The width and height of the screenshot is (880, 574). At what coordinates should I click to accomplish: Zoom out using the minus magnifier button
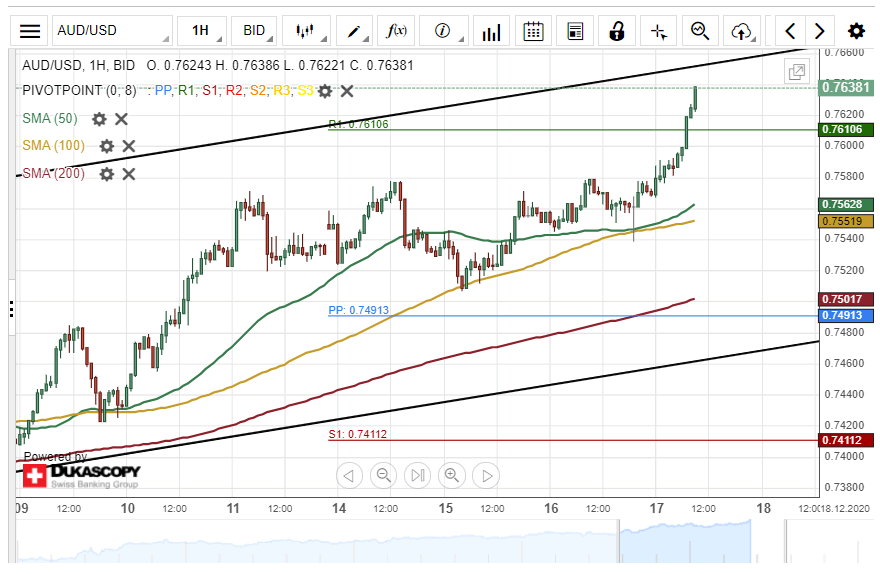tap(383, 476)
